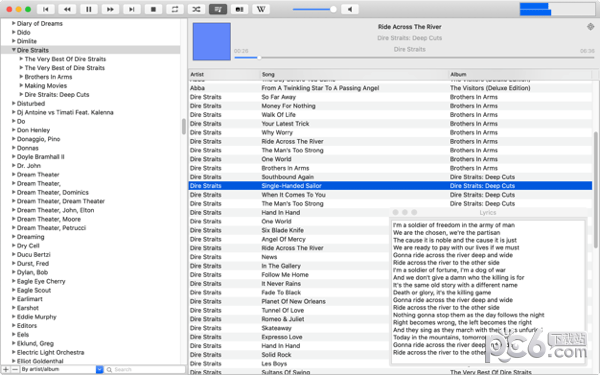Click the record-style toolbar icon
600x375 pixels.
tap(239, 9)
